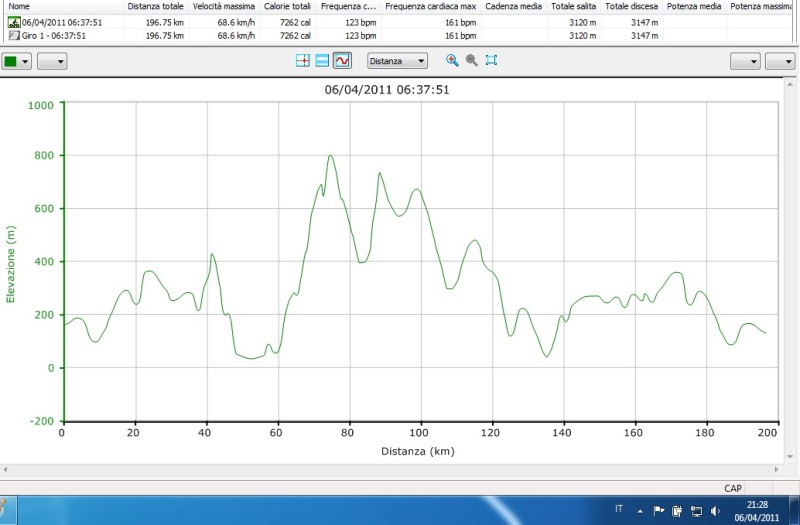
Task: Toggle the filled area chart style button
Action: pyautogui.click(x=322, y=61)
